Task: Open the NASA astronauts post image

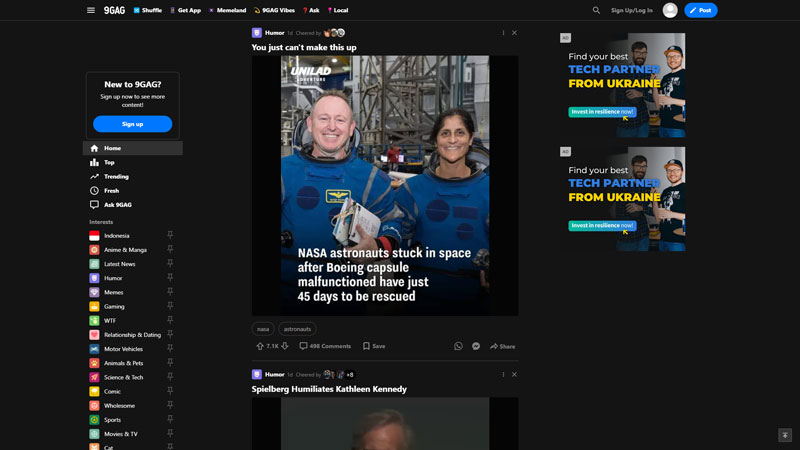Action: pos(385,186)
